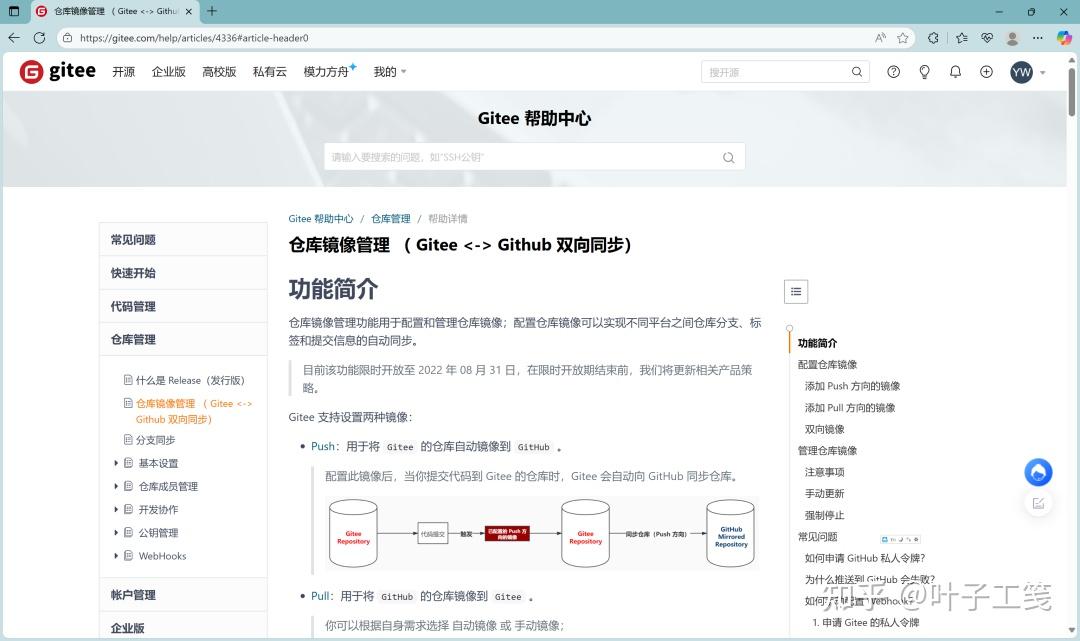
Task: Close the current Gitee browser tab
Action: 189,11
